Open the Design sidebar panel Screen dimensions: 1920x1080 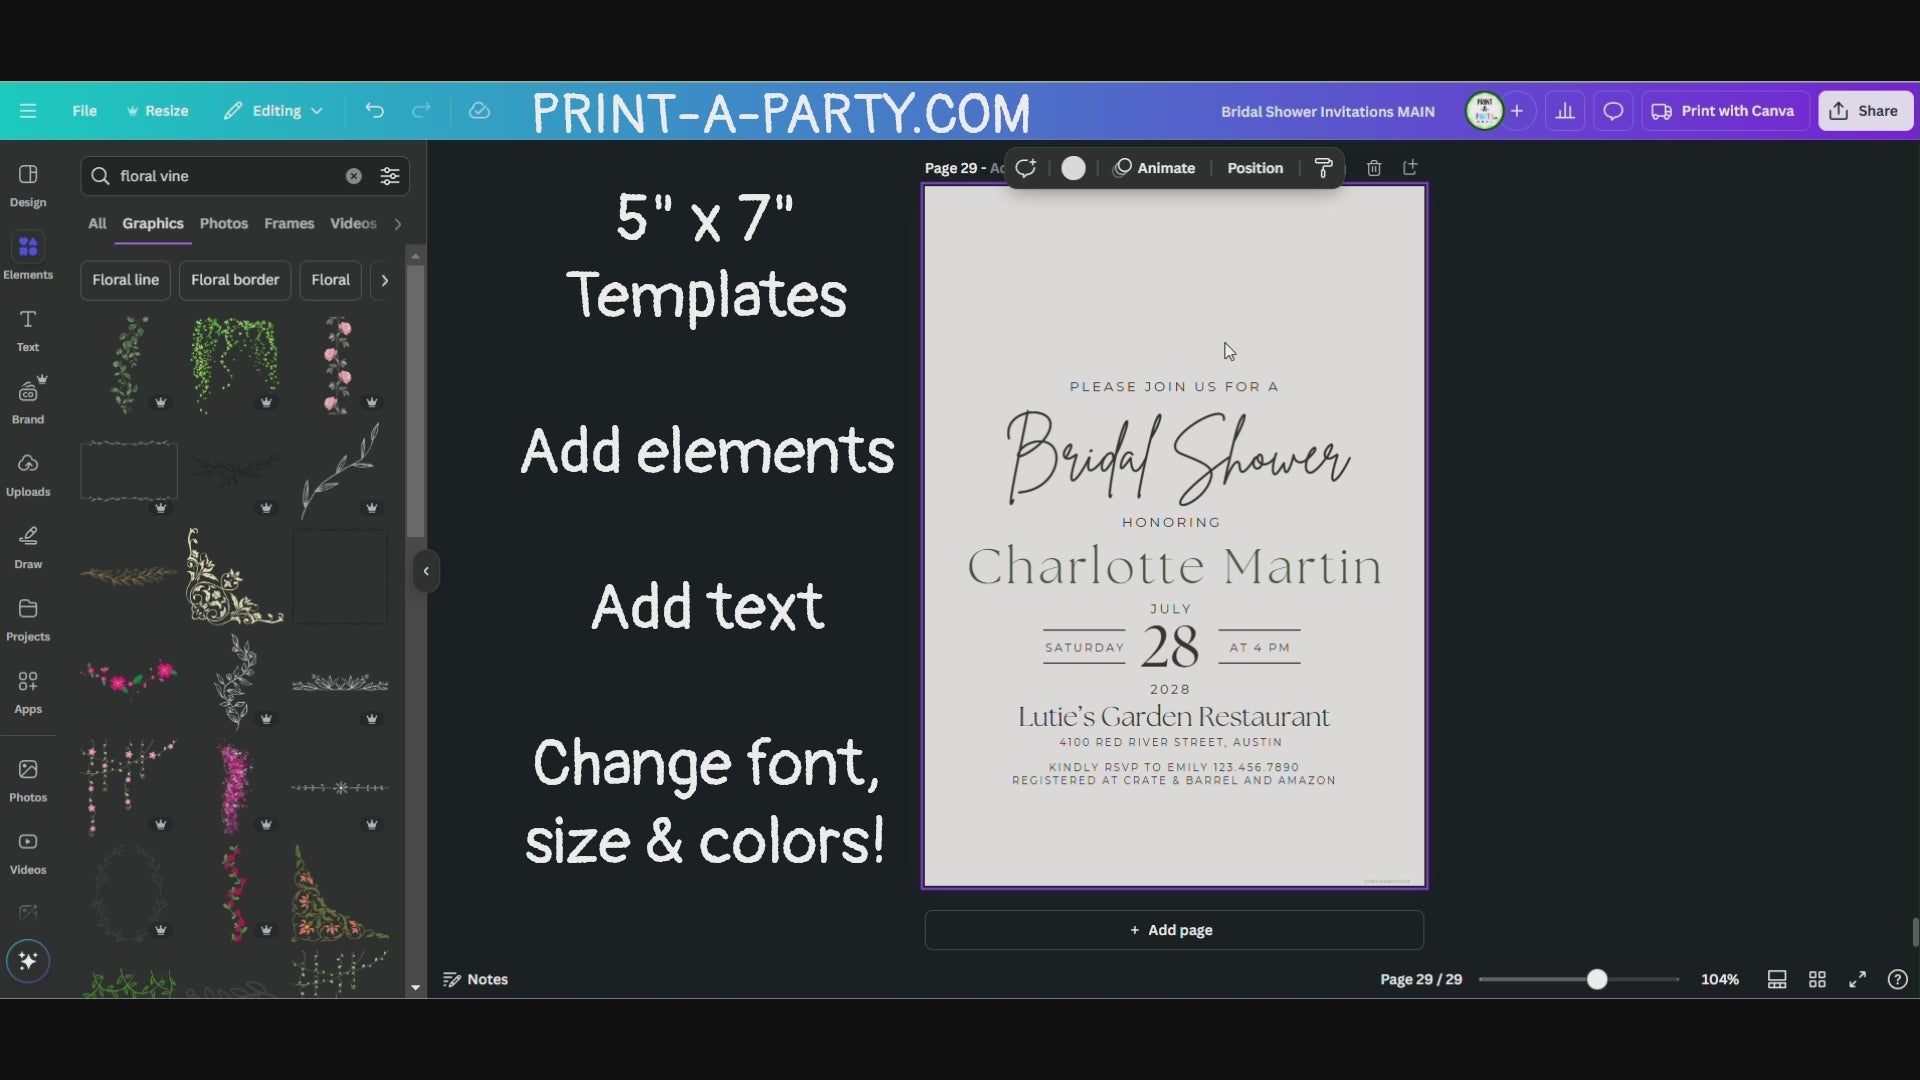28,186
